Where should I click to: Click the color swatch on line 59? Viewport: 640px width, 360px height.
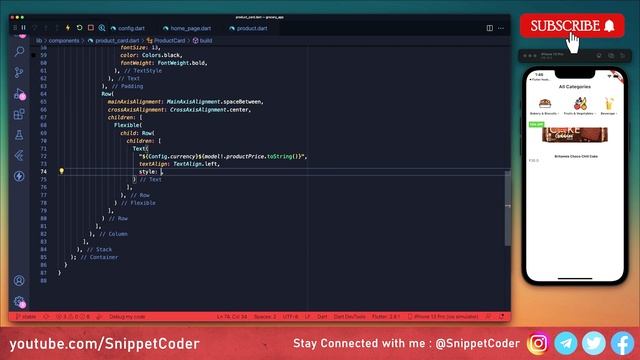point(33,55)
